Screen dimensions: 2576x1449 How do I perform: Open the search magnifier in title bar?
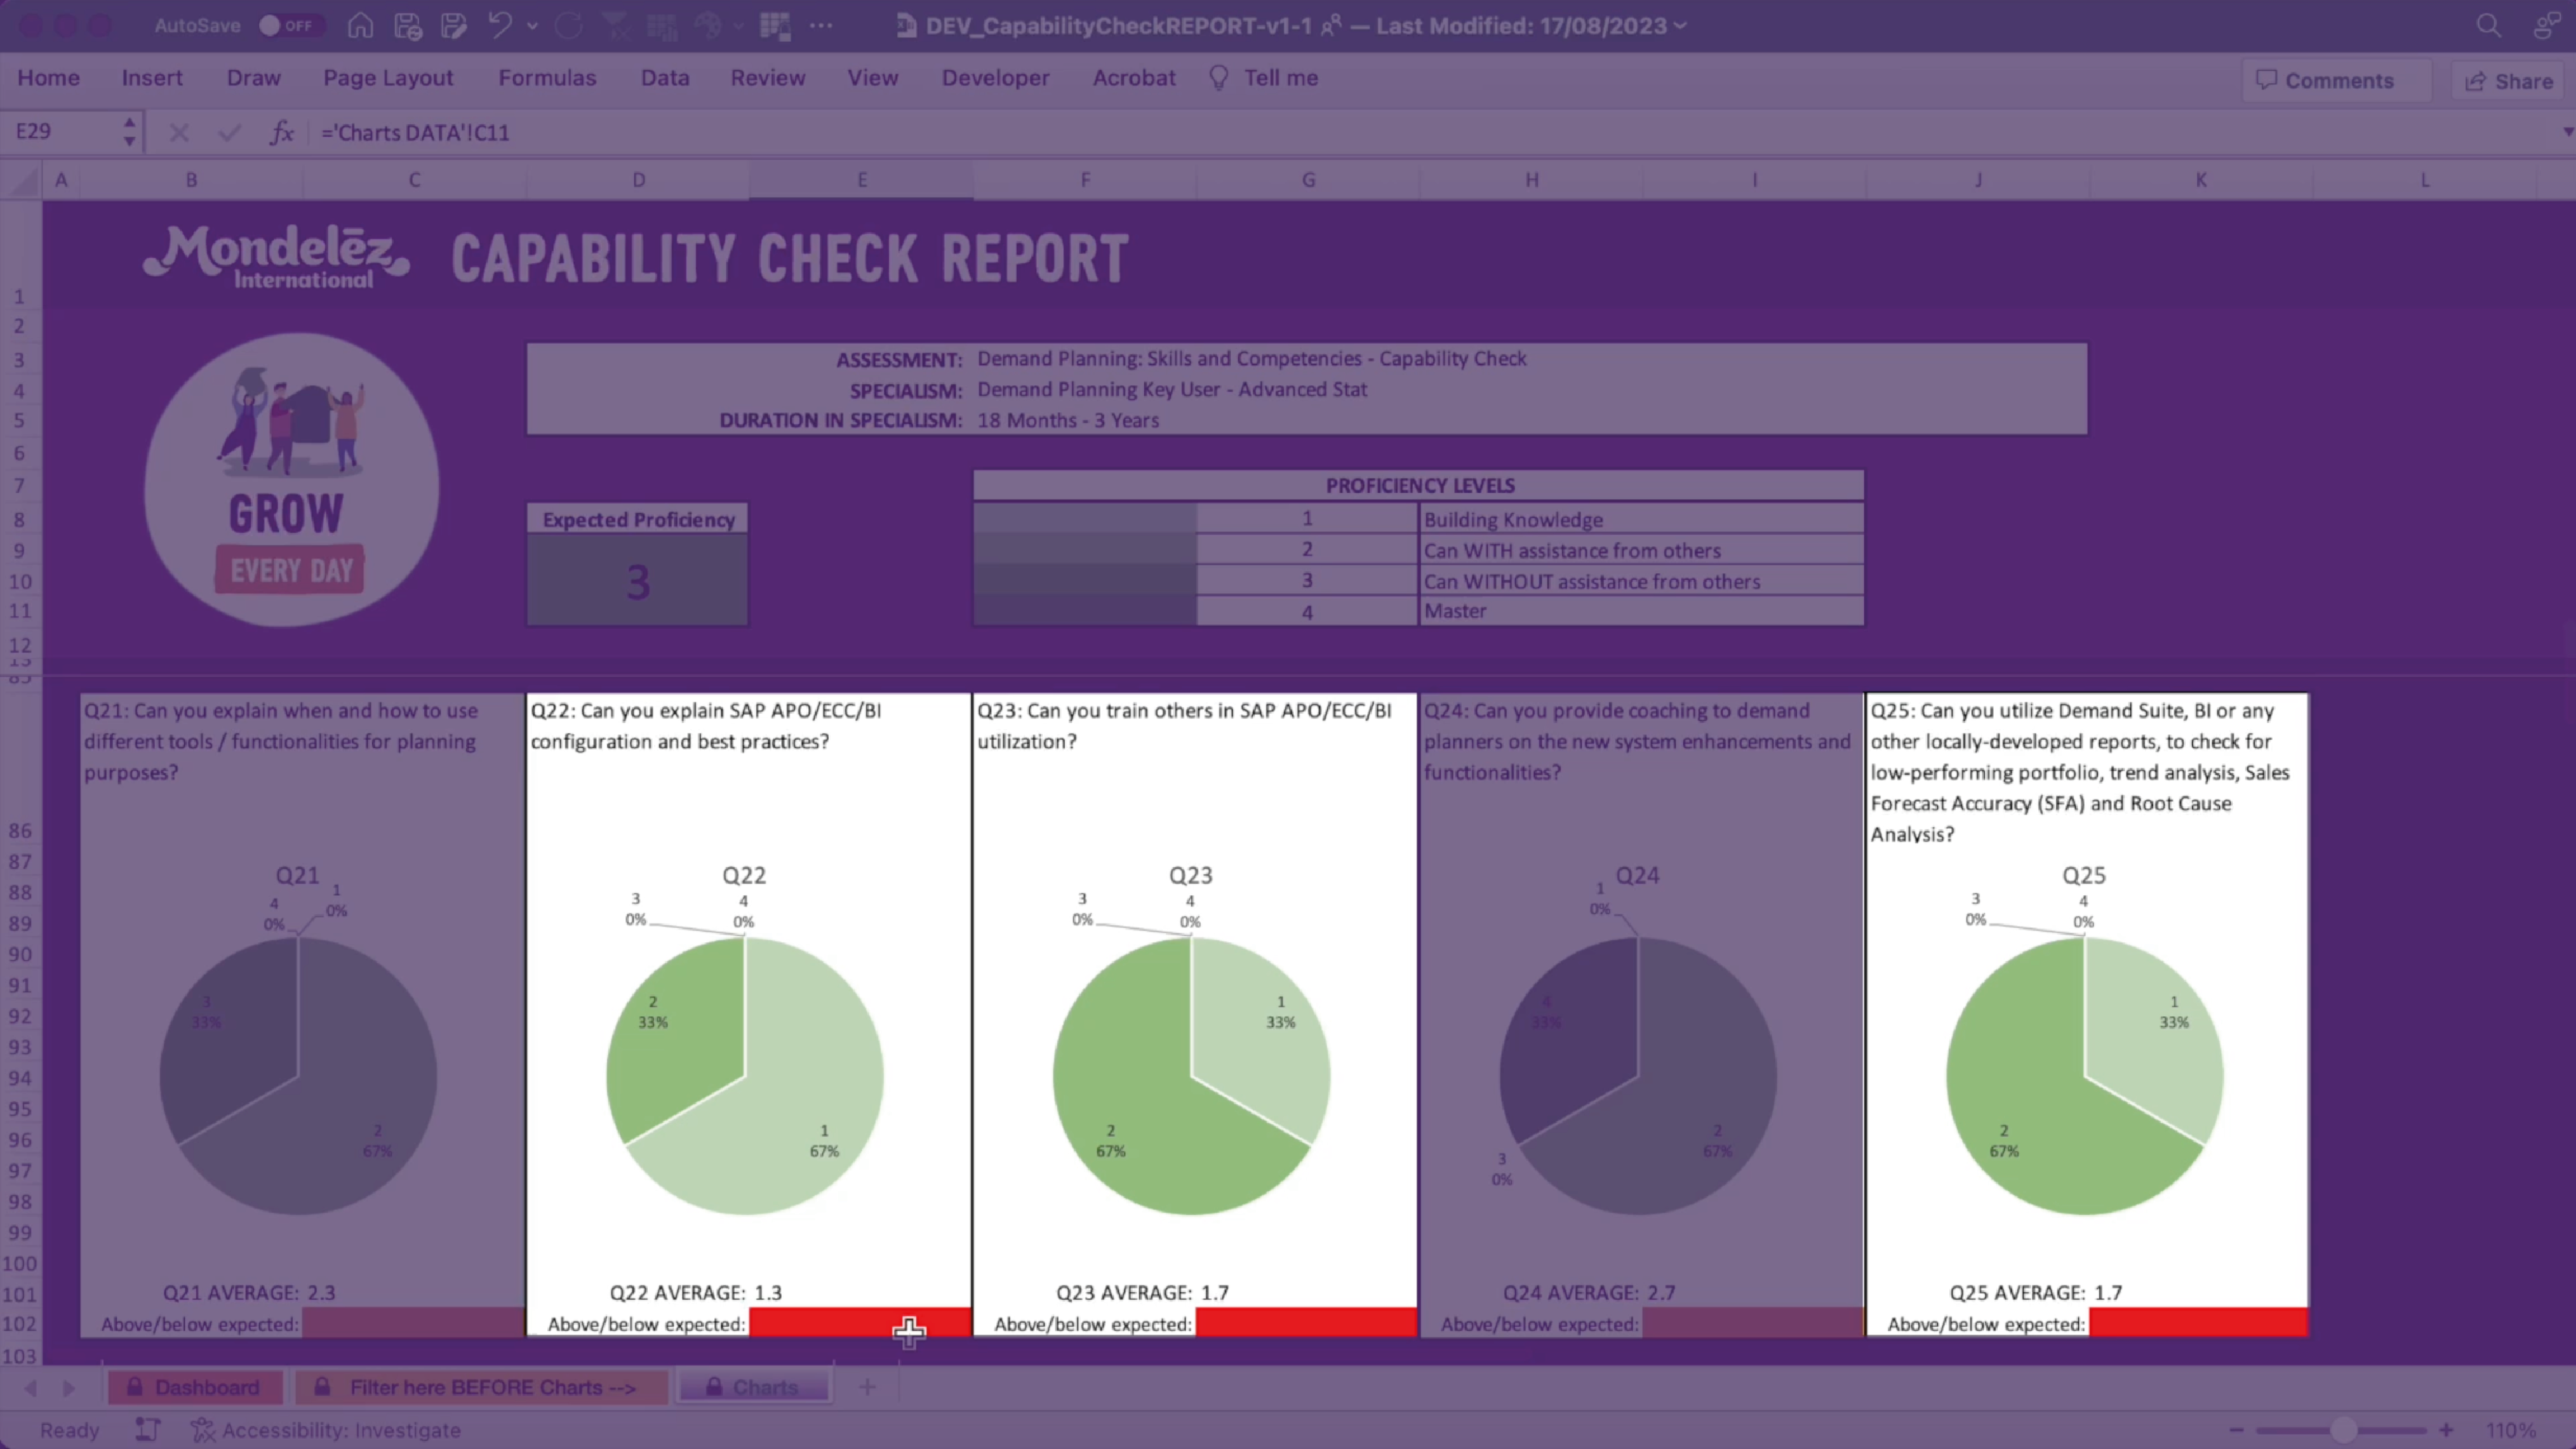[x=2488, y=26]
